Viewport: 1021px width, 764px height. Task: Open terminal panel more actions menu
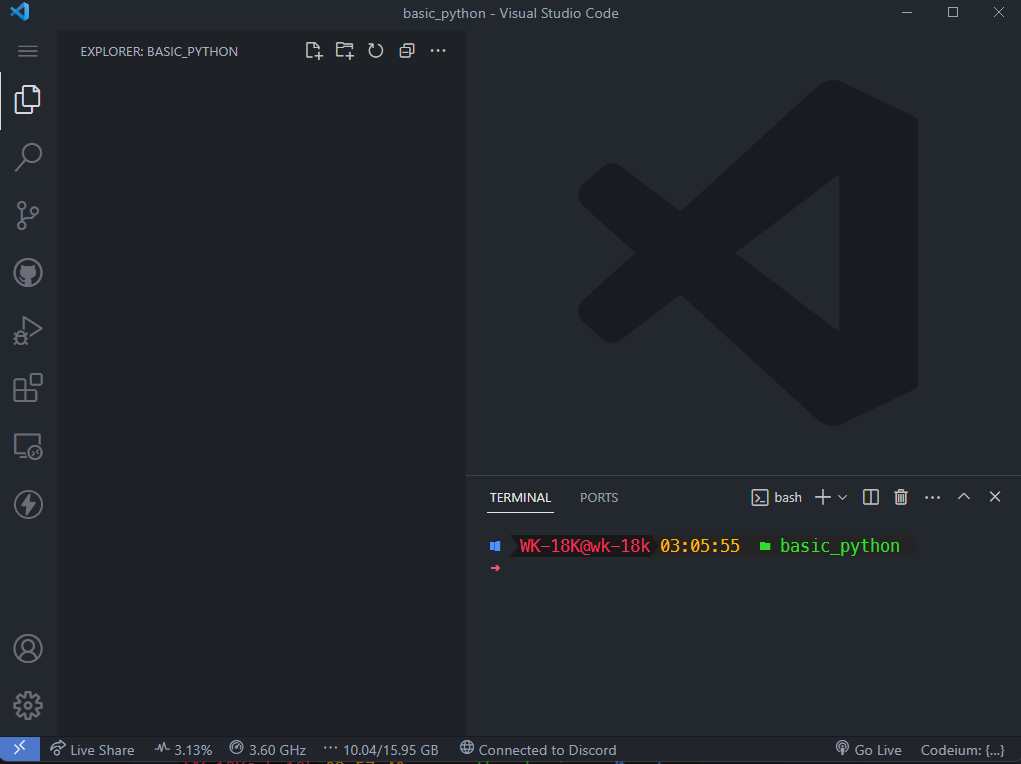click(x=932, y=498)
